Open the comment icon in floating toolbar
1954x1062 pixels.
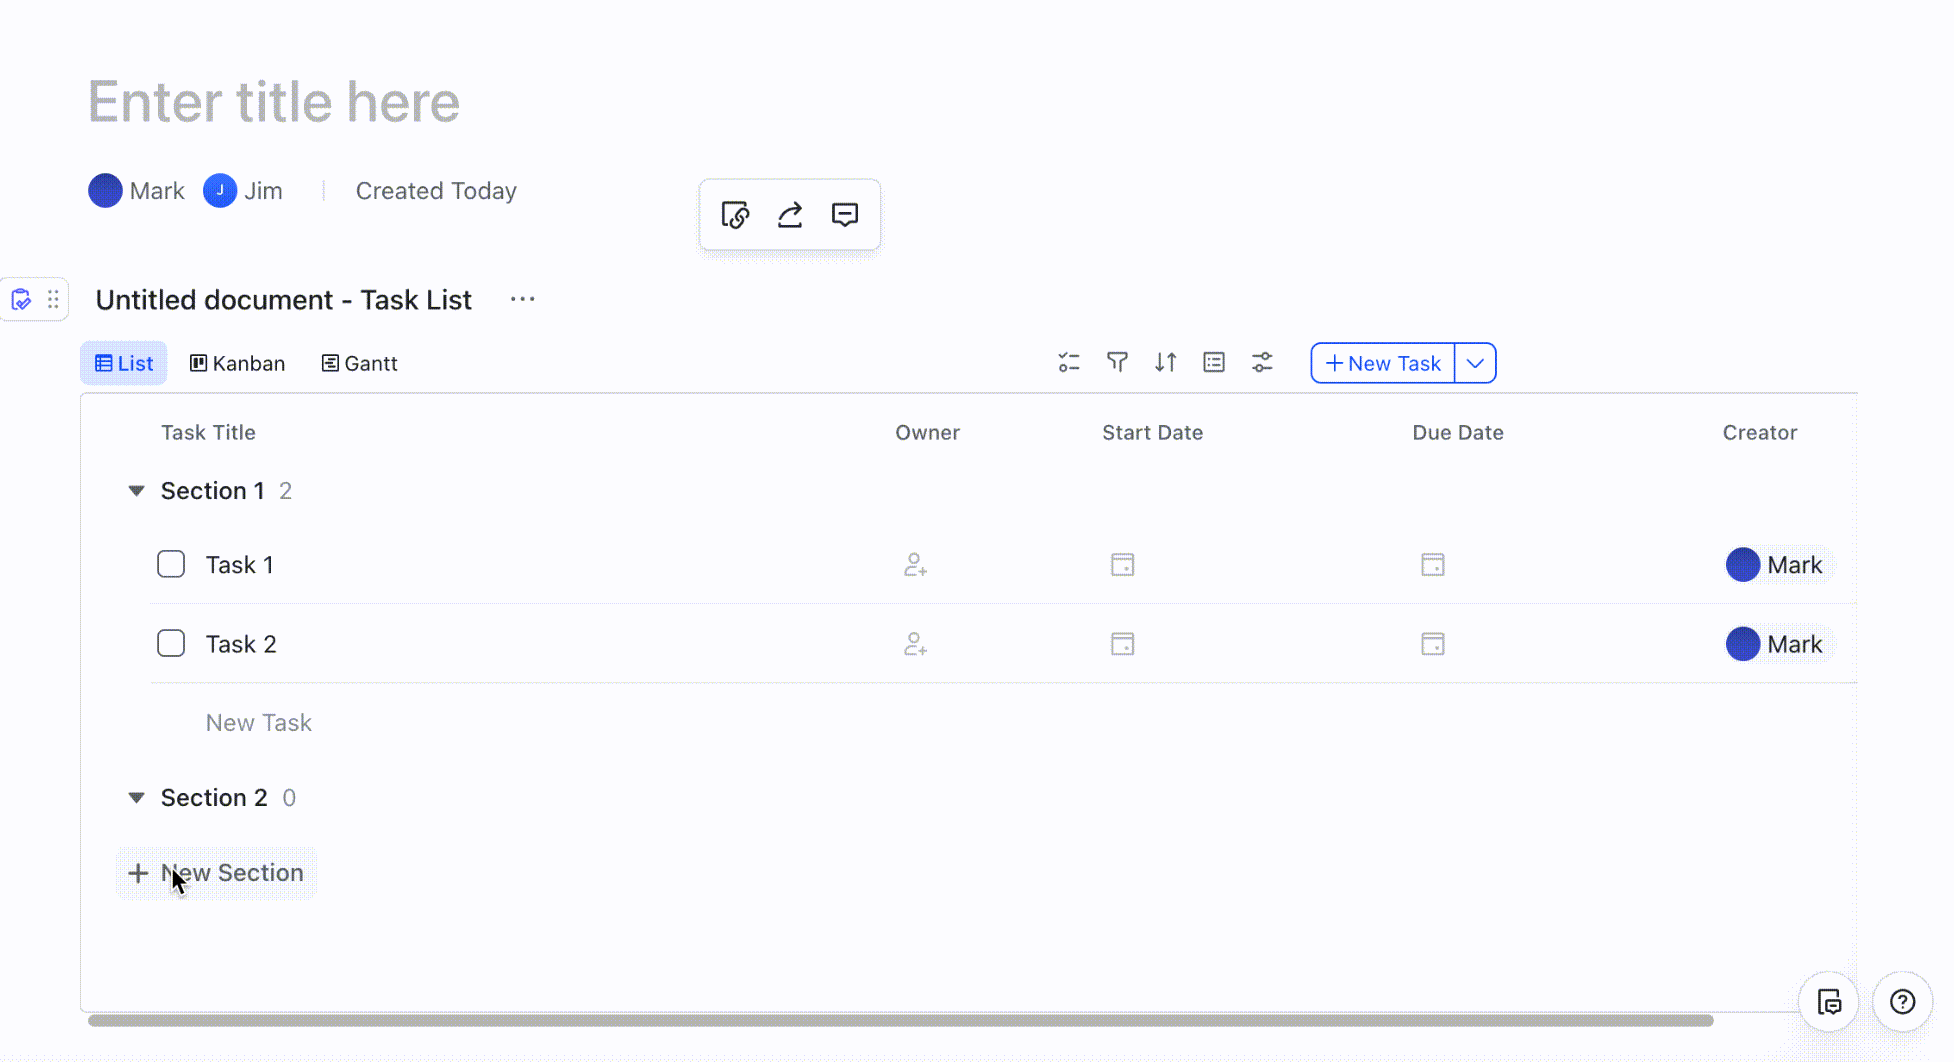pyautogui.click(x=844, y=215)
